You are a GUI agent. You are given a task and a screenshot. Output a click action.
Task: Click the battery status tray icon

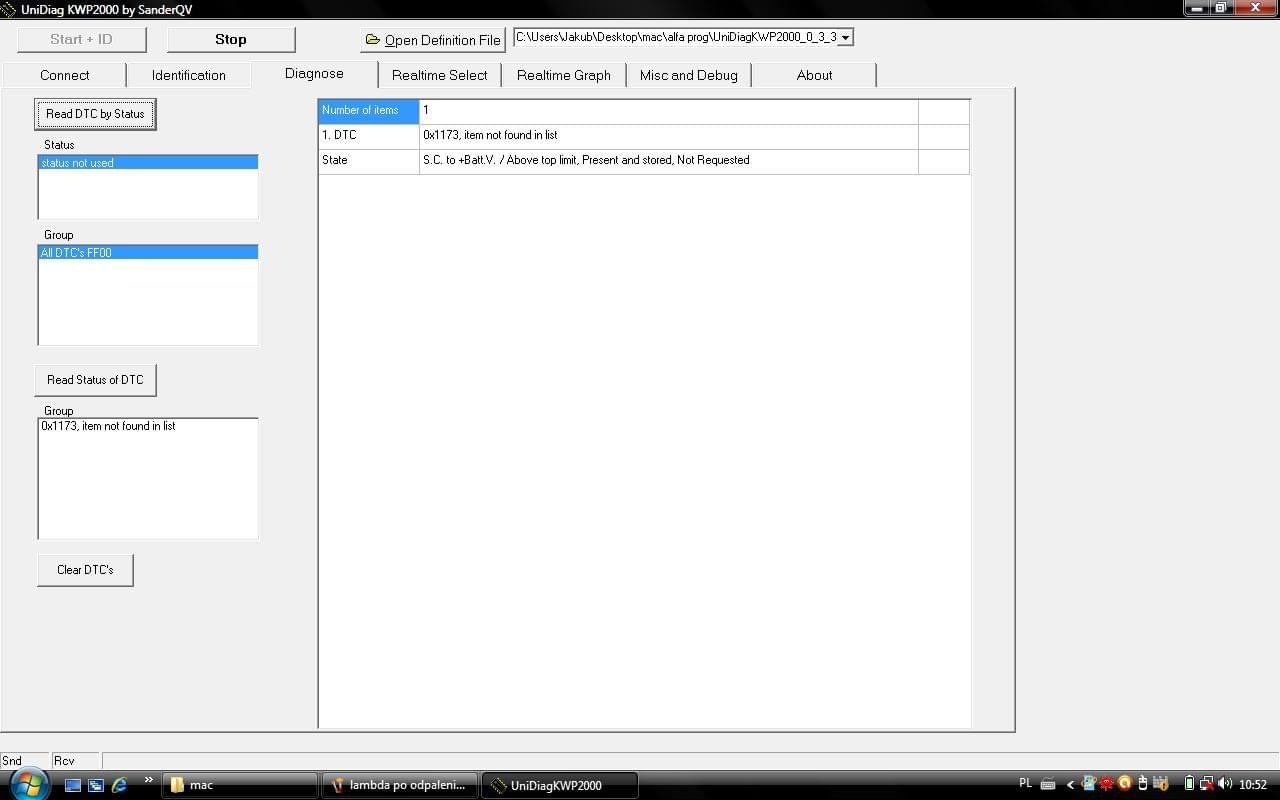1189,784
